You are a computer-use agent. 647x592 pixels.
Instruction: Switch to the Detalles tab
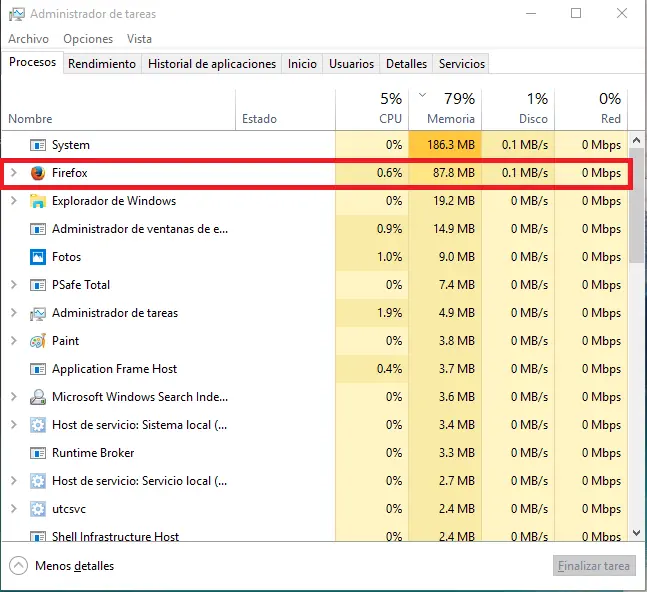coord(406,64)
